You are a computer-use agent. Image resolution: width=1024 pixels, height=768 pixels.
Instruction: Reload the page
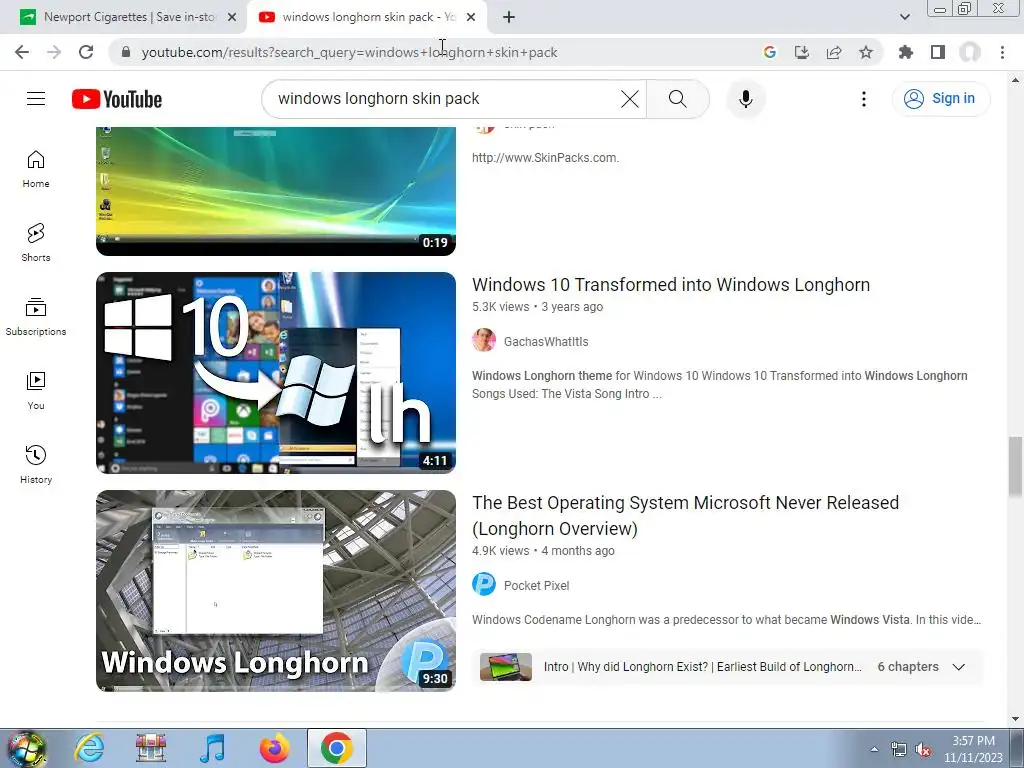(86, 52)
